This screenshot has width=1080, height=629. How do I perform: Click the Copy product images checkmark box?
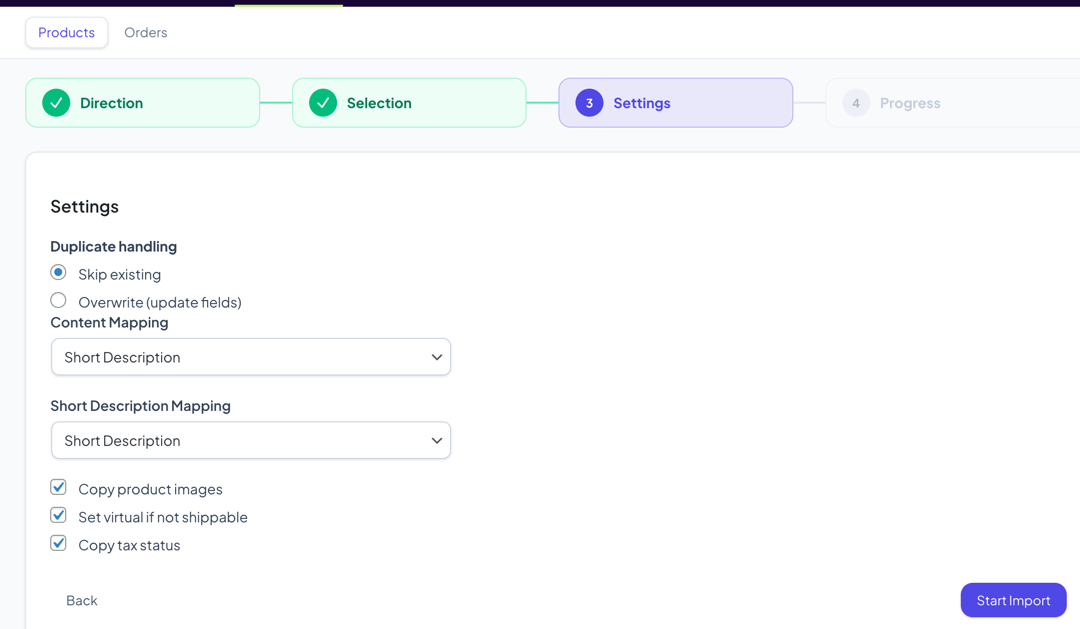(57, 487)
